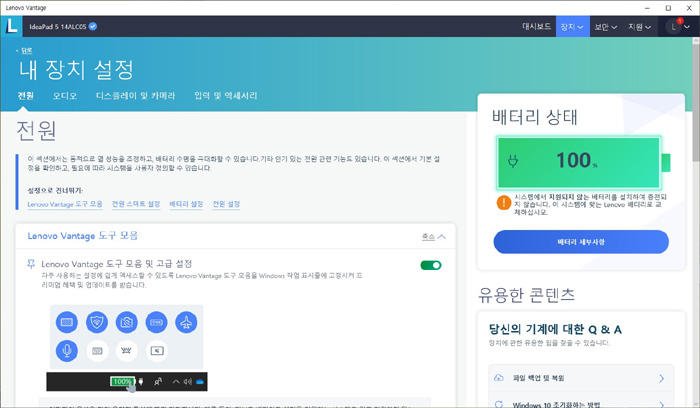Open the 지원 dropdown menu
This screenshot has height=408, width=700.
click(640, 27)
